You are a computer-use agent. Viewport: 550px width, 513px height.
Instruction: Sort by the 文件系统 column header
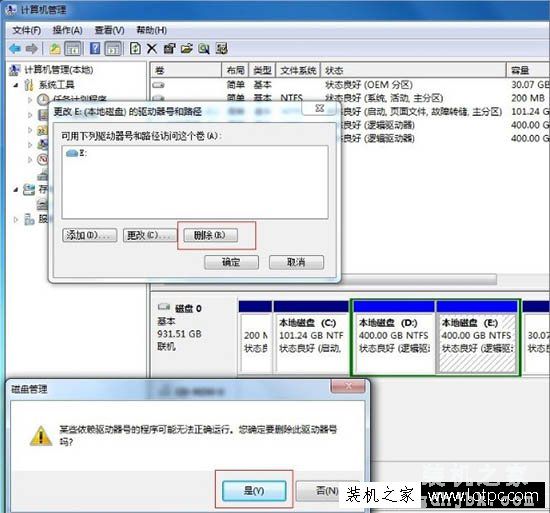[x=299, y=70]
